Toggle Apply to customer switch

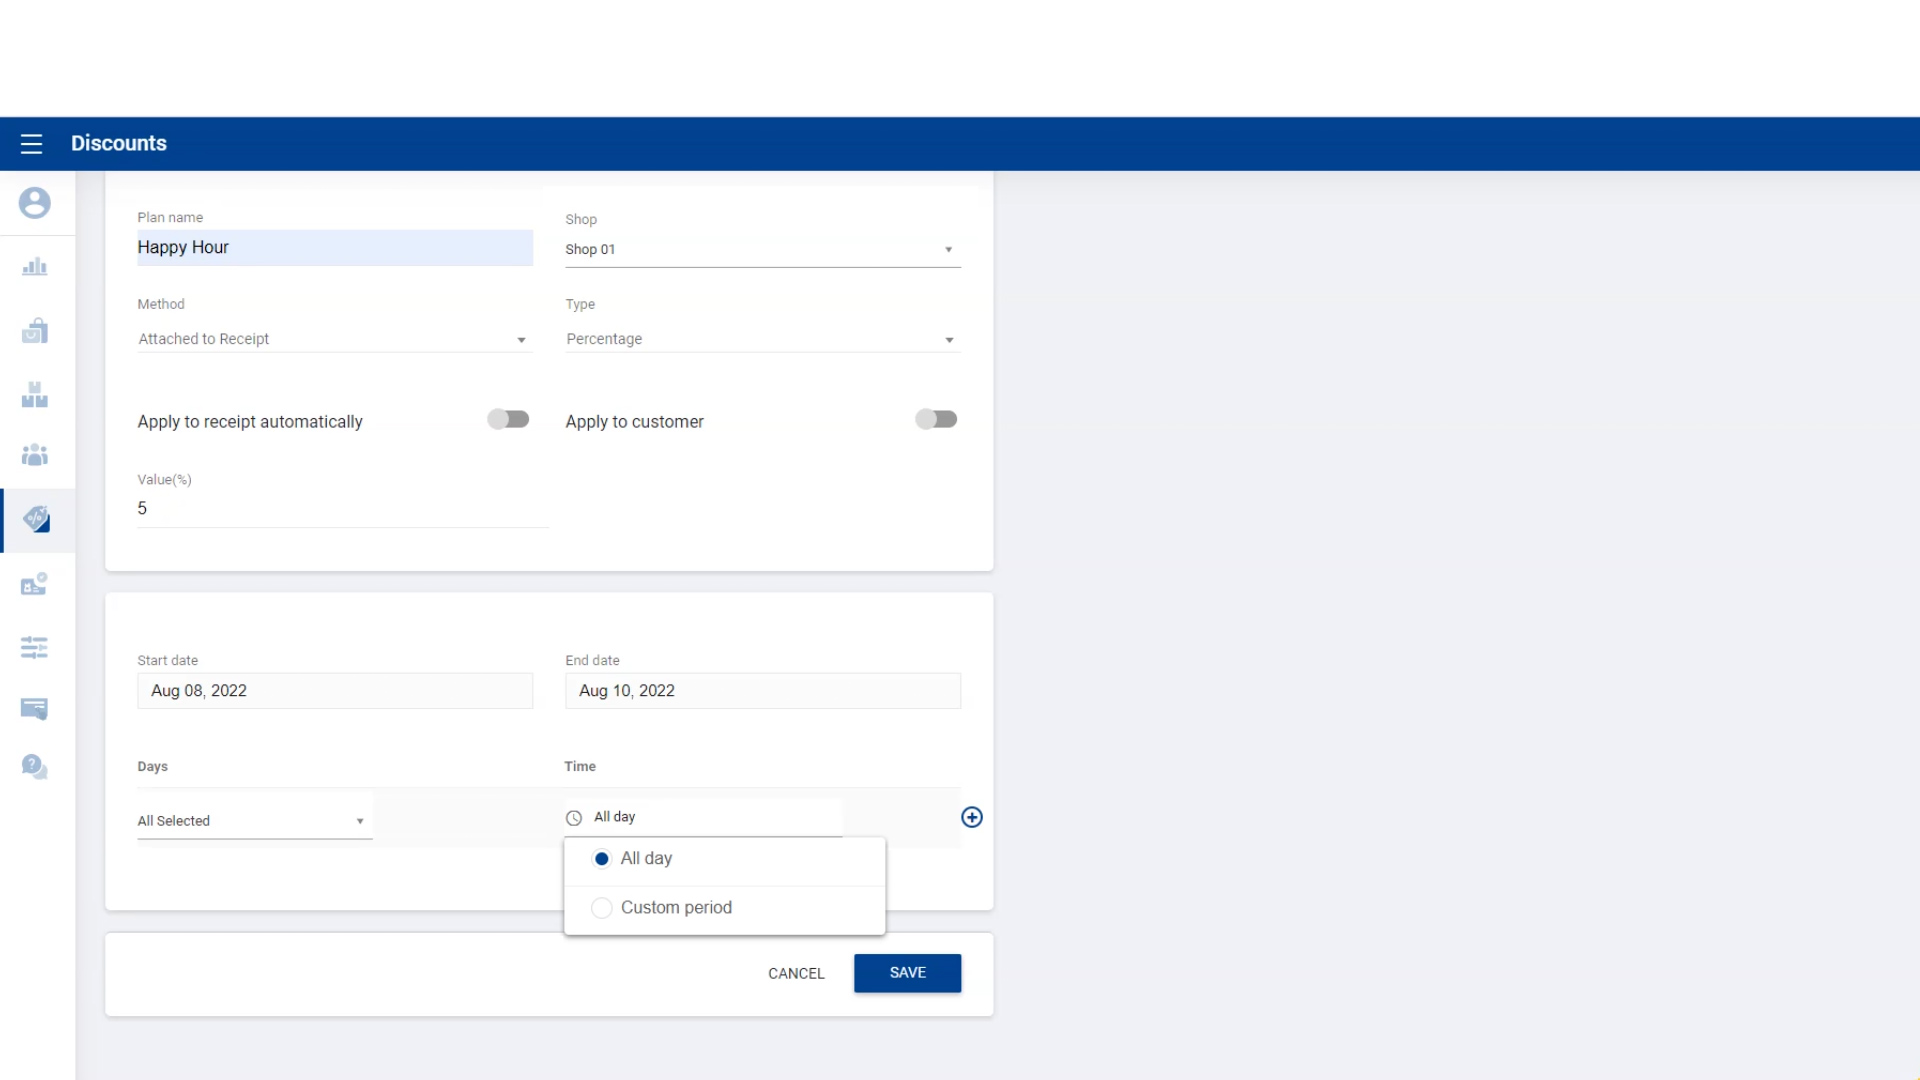[x=936, y=419]
